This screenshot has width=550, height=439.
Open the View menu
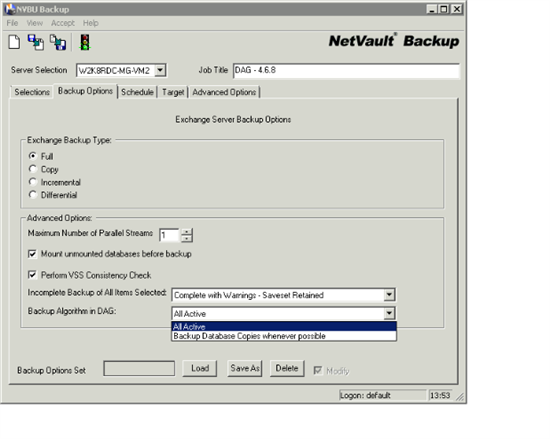click(x=35, y=23)
